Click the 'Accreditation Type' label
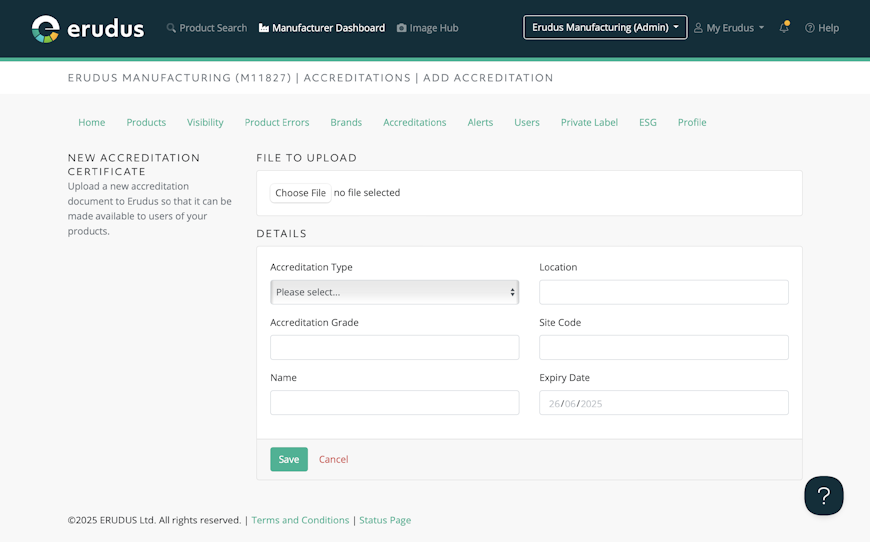 point(311,267)
